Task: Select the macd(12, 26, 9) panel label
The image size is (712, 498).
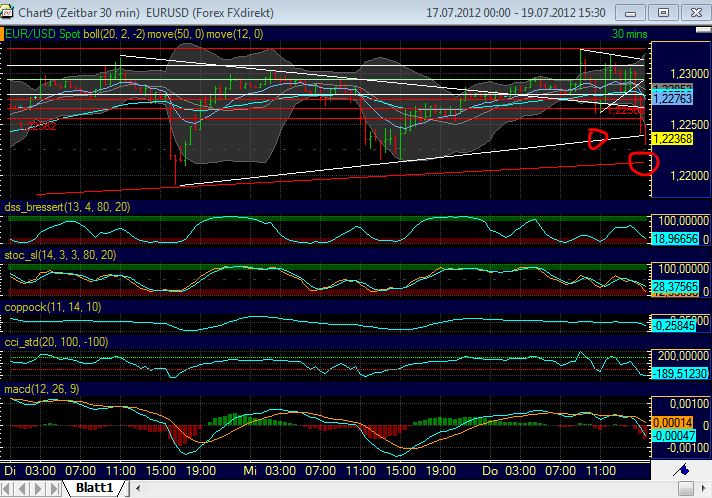Action: pos(41,389)
